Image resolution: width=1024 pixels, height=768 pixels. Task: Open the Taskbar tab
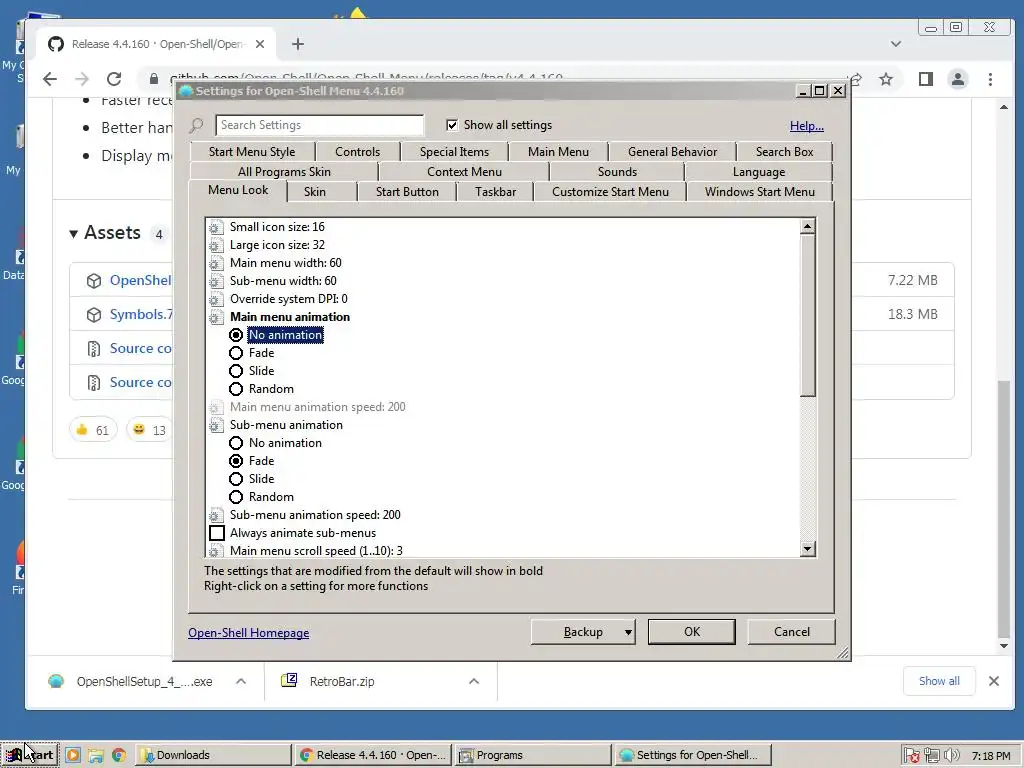496,192
